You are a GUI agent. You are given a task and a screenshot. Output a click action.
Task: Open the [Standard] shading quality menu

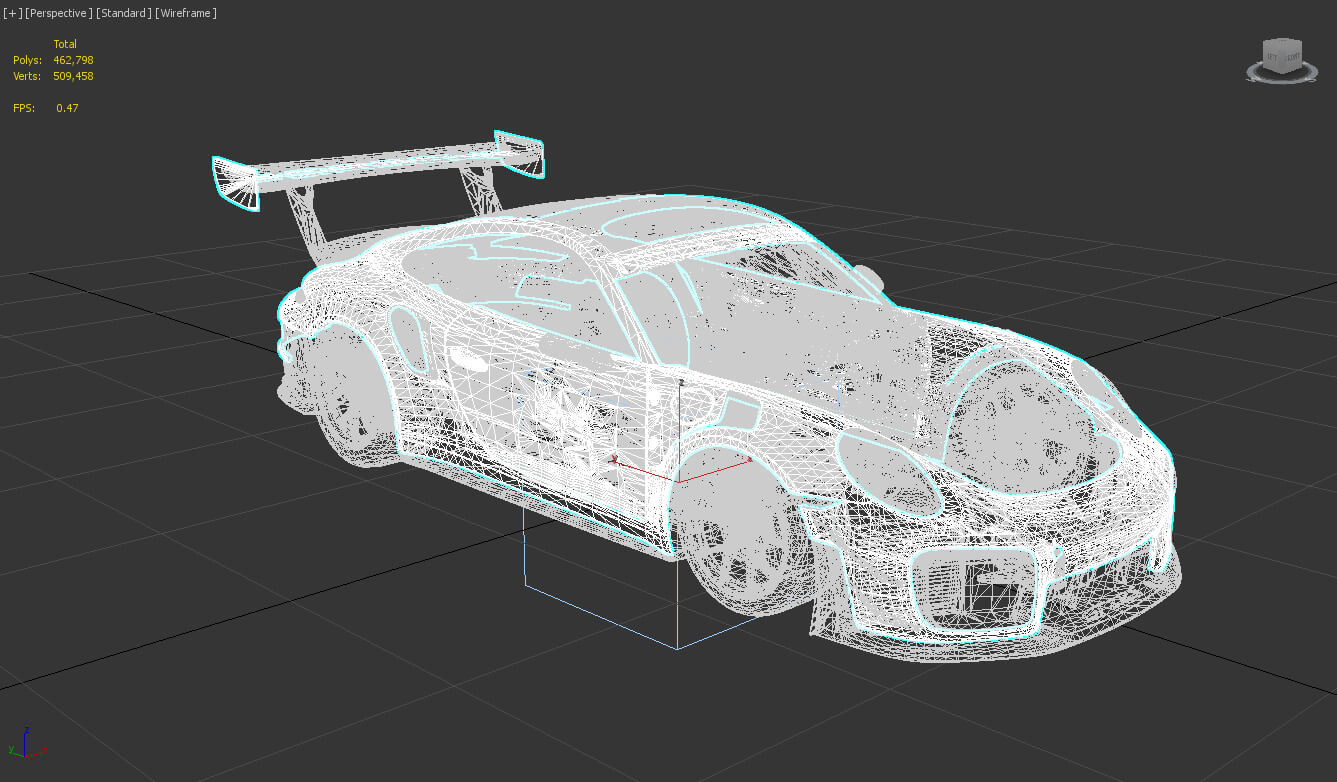coord(124,13)
